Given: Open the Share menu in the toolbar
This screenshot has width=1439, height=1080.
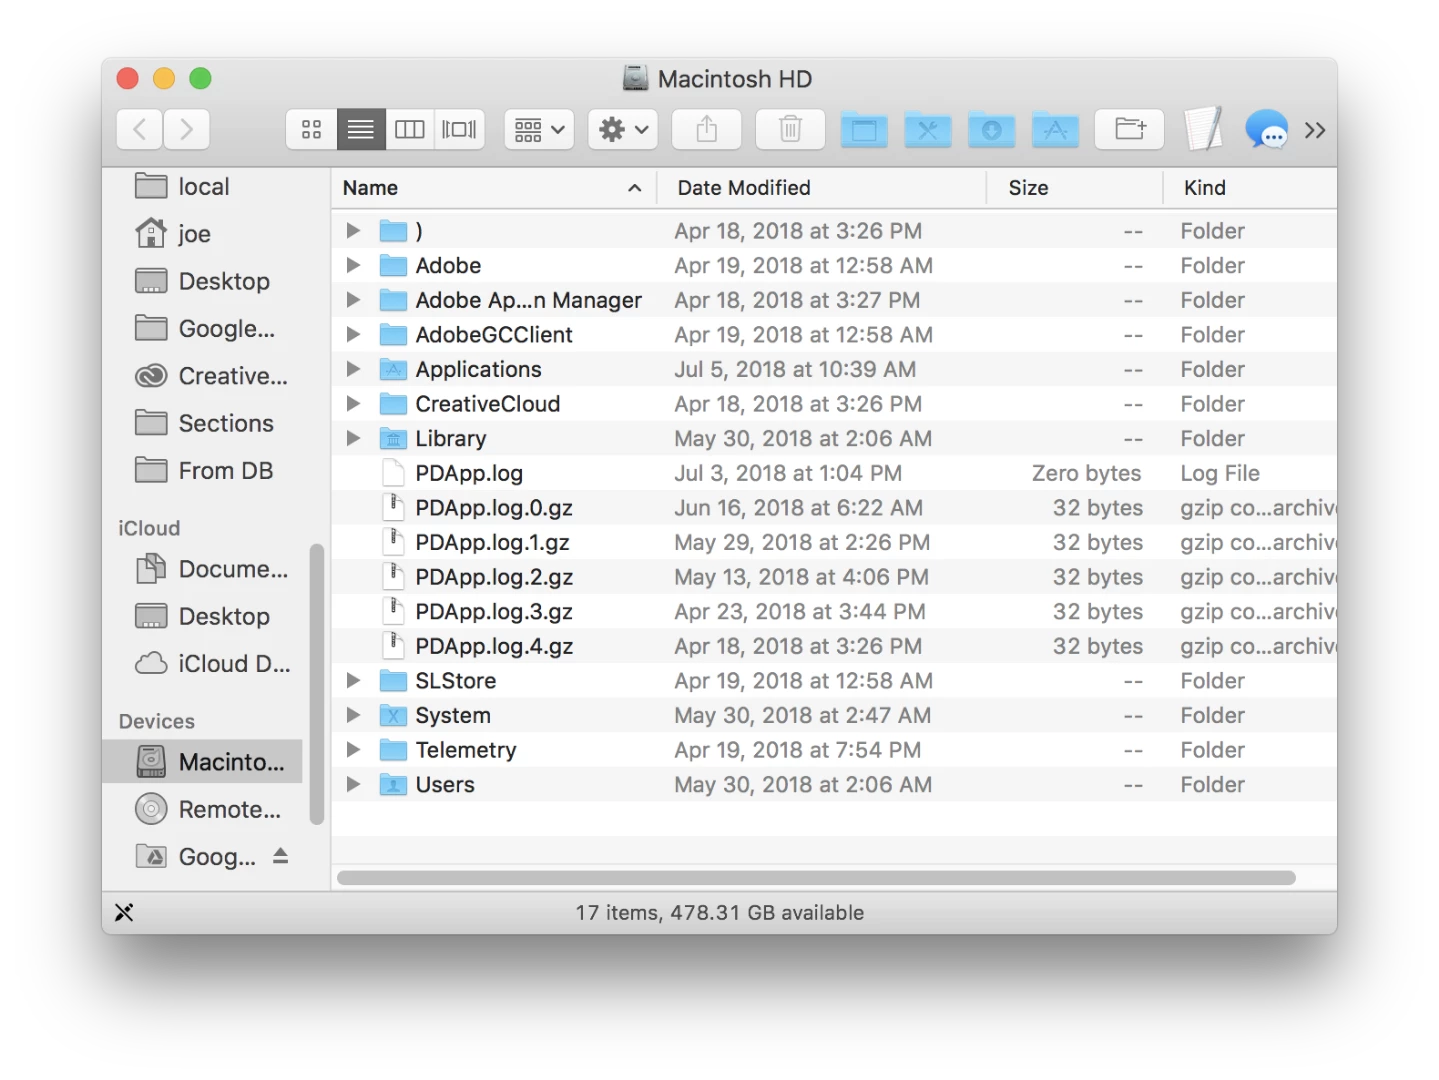Looking at the screenshot, I should coord(707,129).
